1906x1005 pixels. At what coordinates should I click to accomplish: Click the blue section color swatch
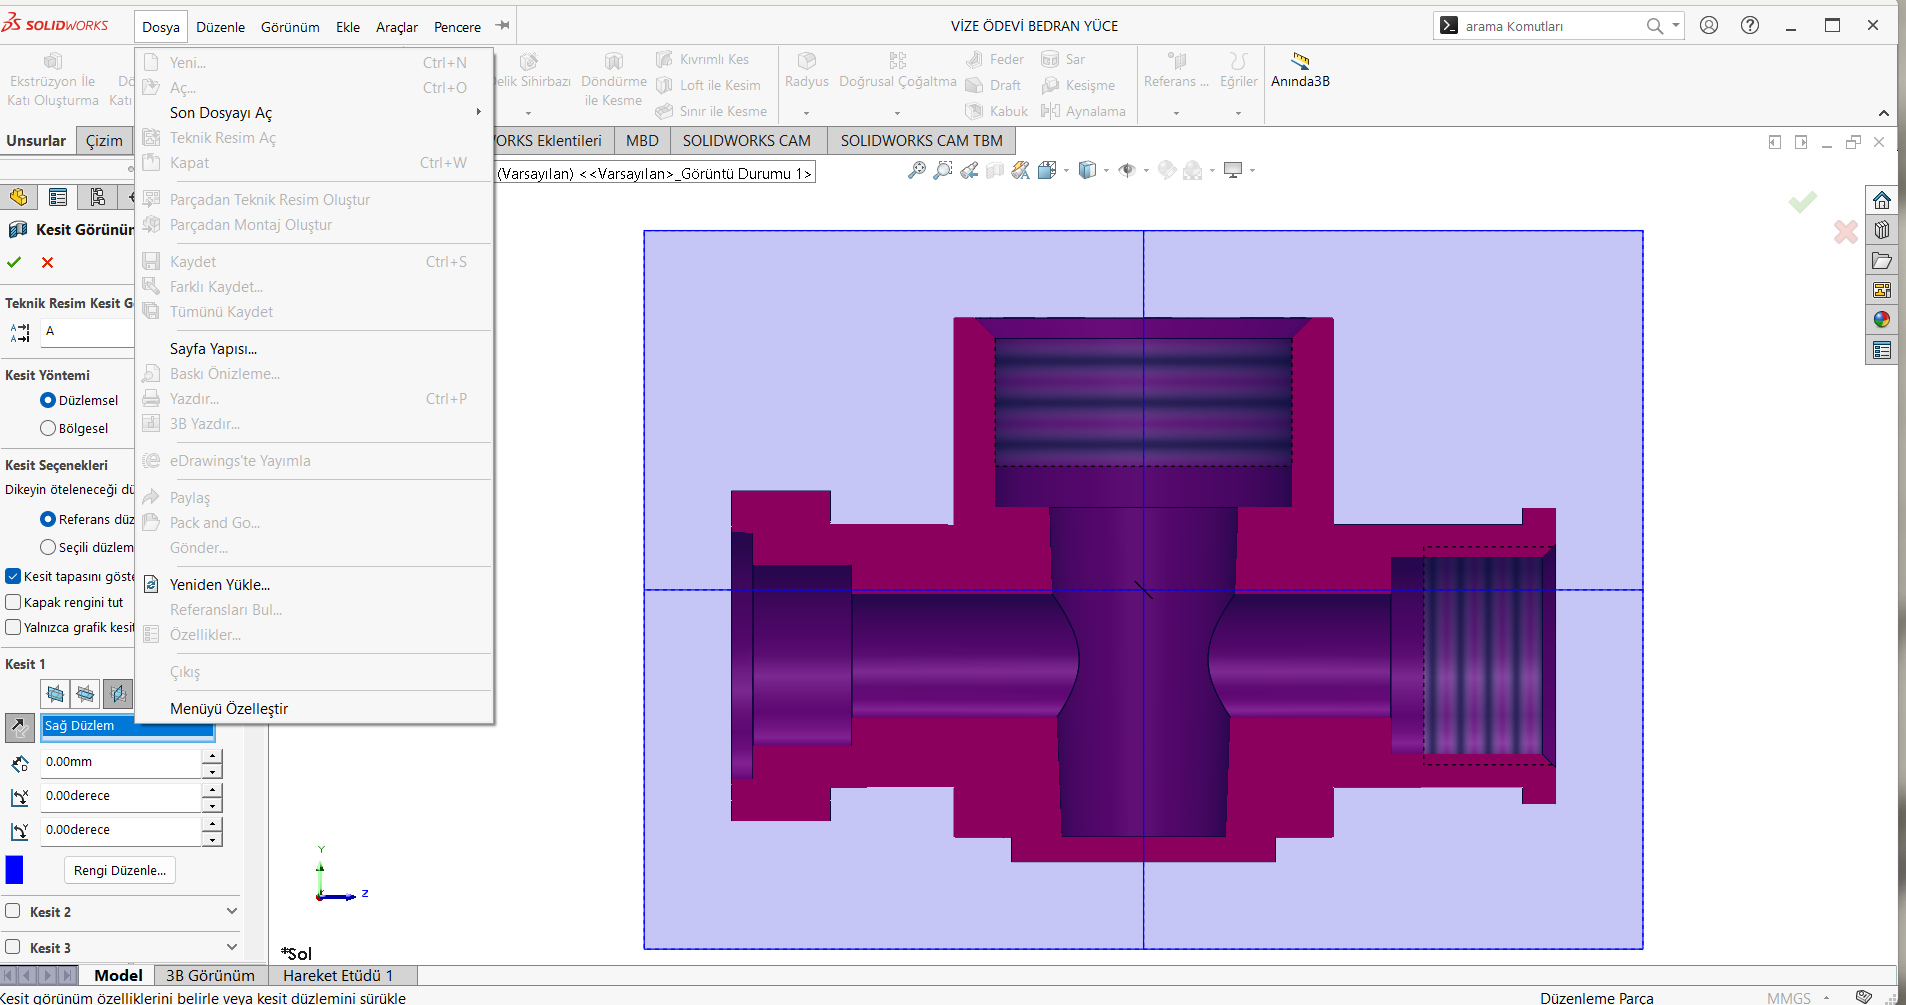tap(14, 870)
